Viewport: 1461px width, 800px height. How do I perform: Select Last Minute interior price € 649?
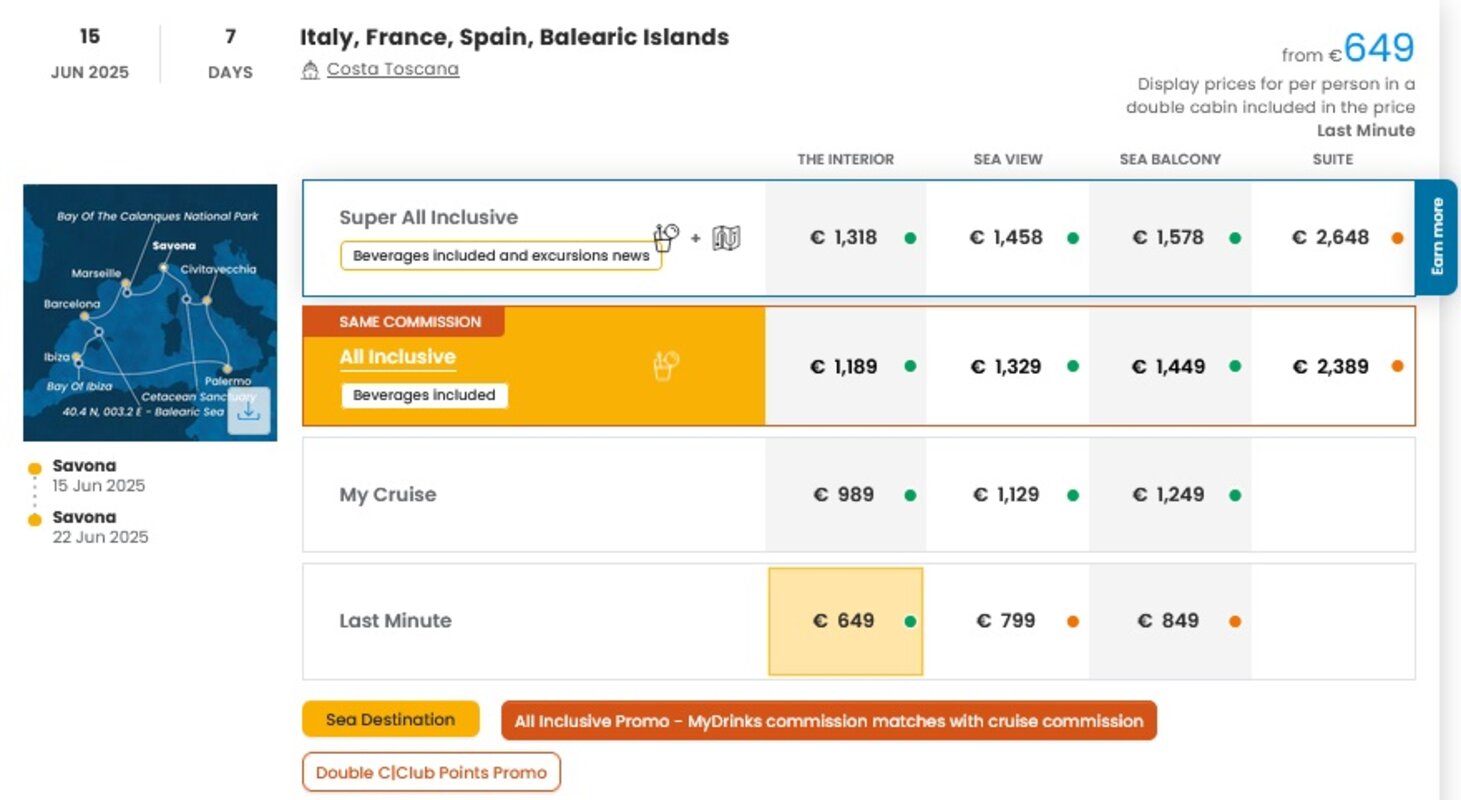click(845, 621)
